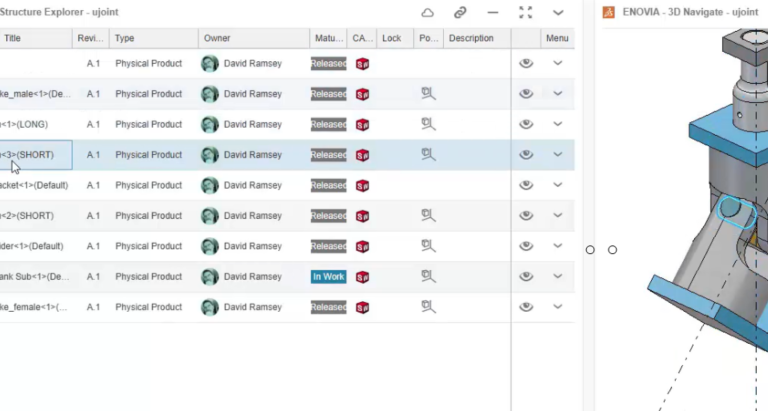Click the position icon in ider<1>(Default) row
768x411 pixels.
(x=429, y=246)
